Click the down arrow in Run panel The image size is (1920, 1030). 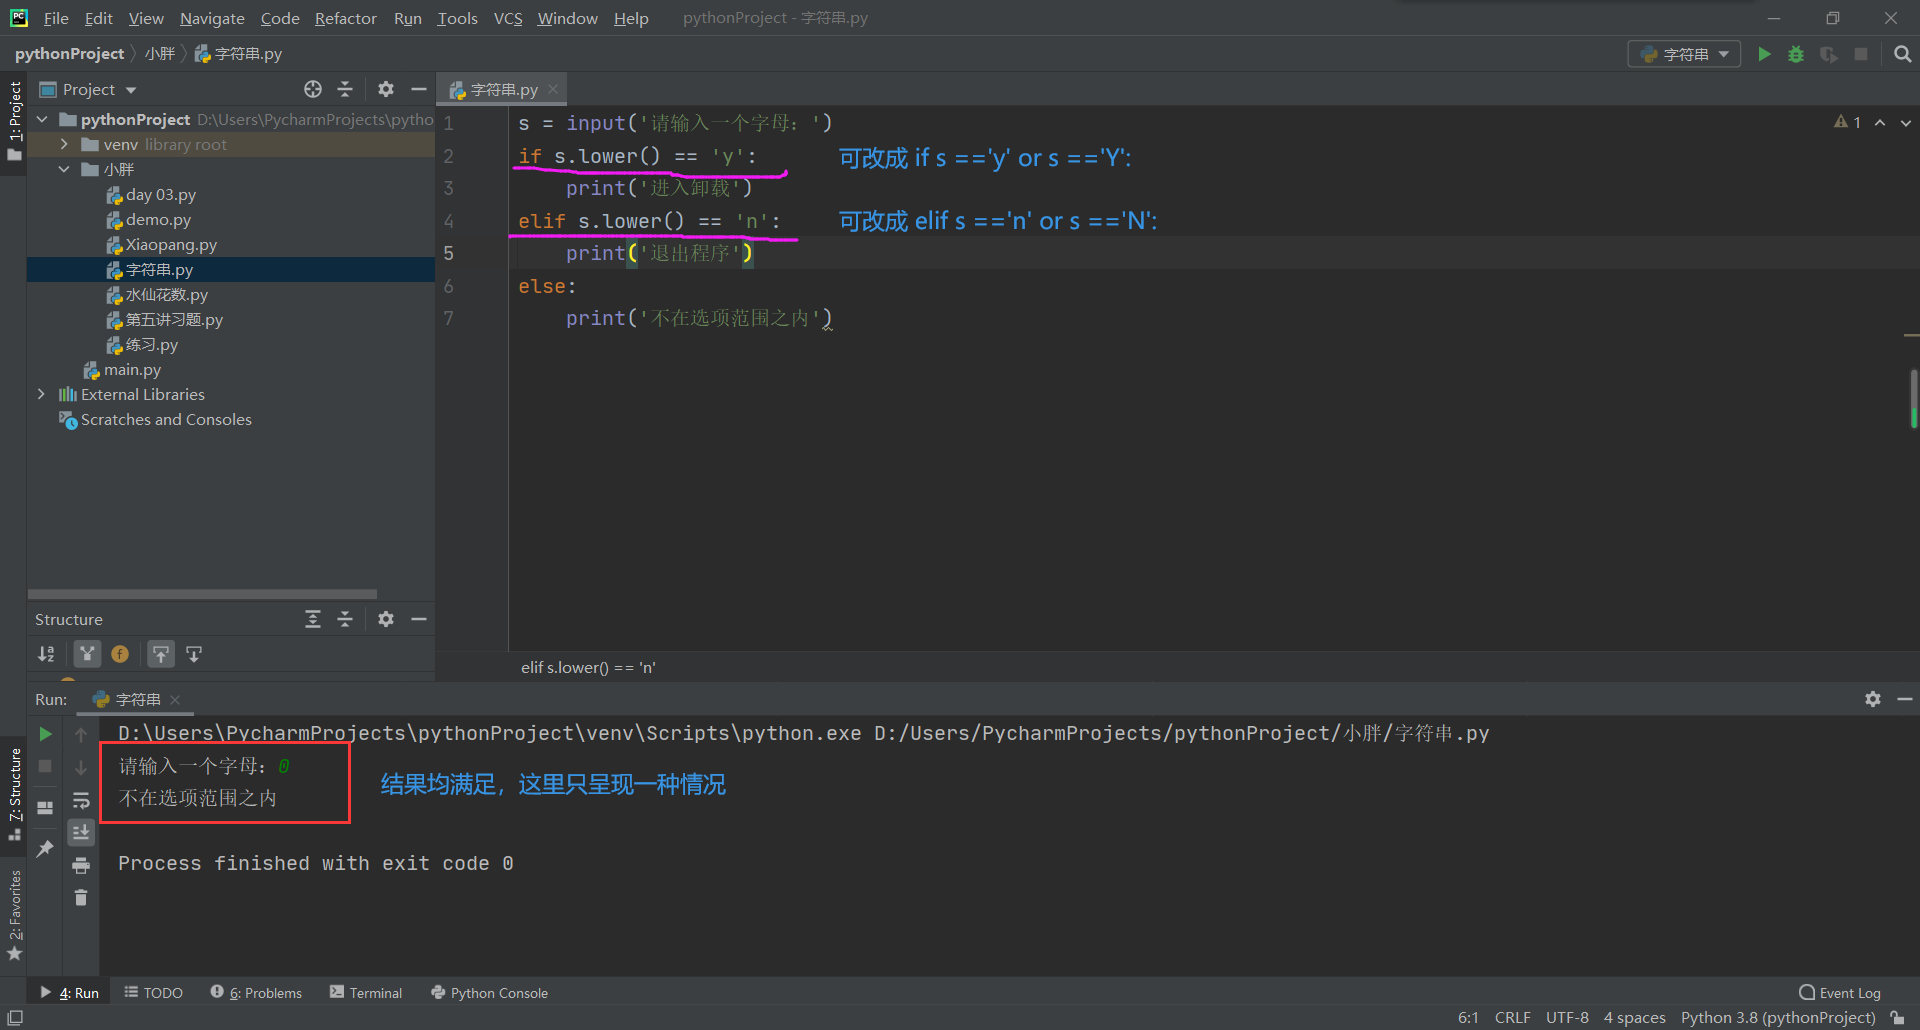(x=81, y=767)
